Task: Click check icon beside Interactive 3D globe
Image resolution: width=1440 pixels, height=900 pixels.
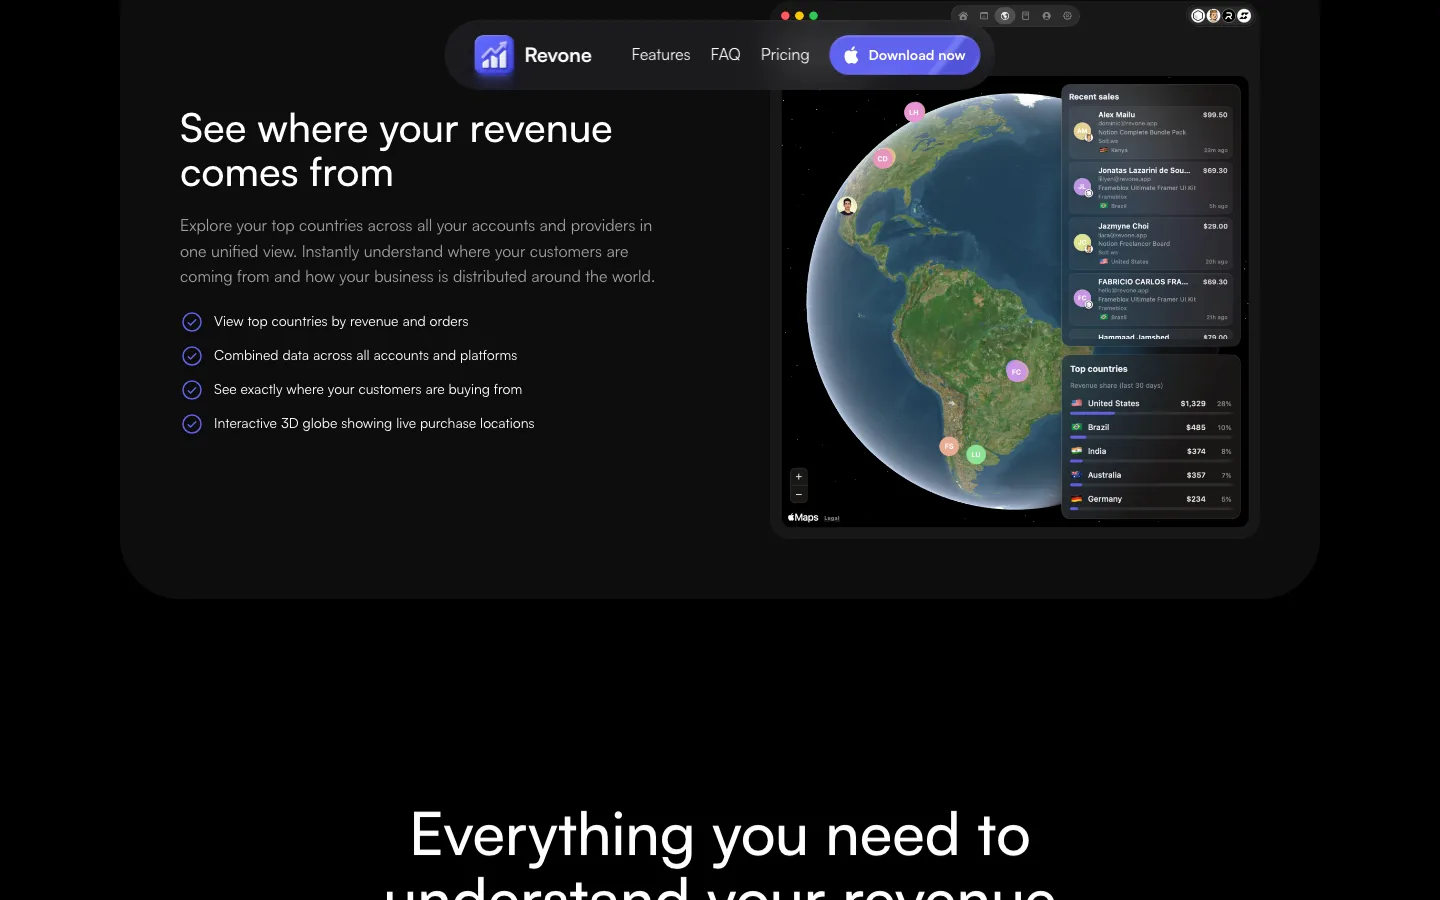Action: point(192,424)
